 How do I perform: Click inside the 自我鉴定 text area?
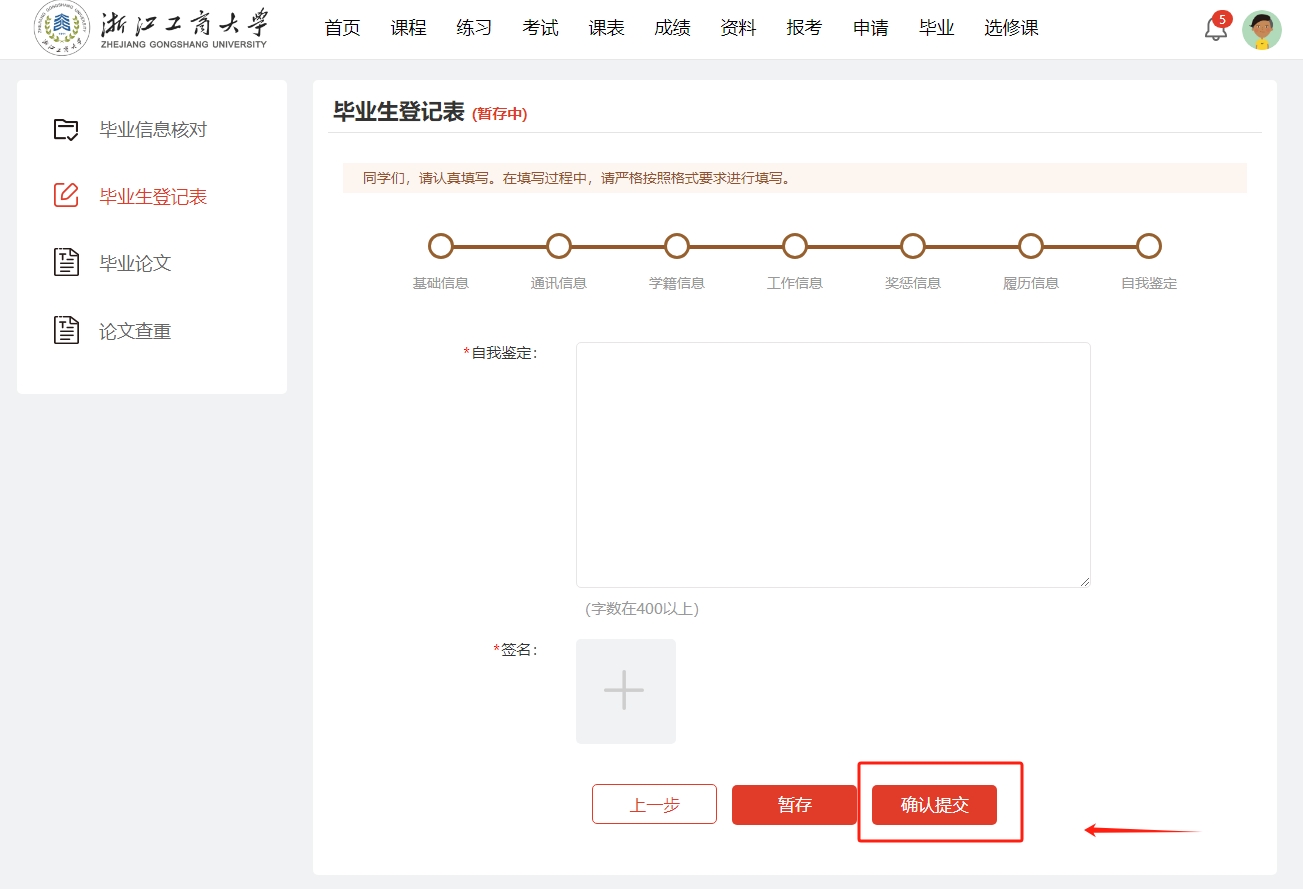point(832,464)
